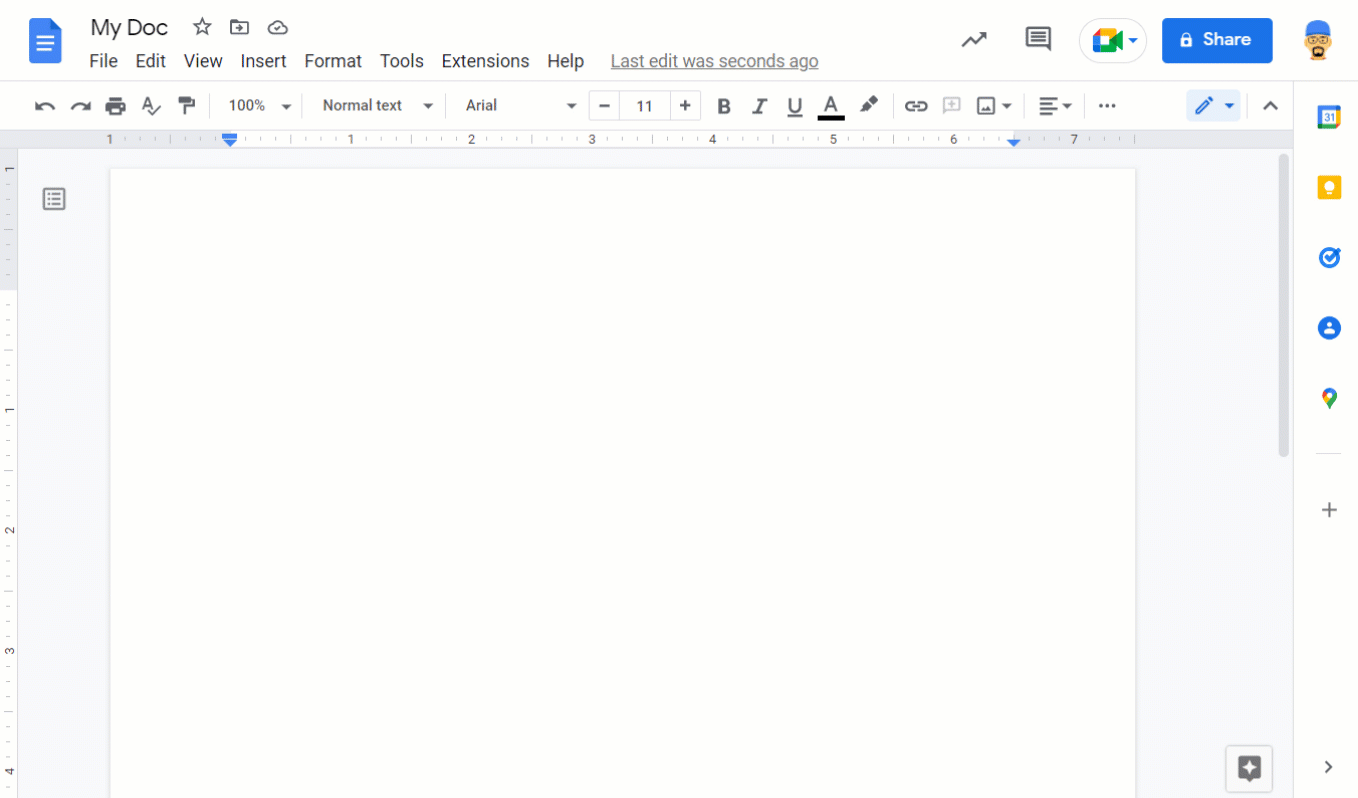
Task: Click the left indent marker on ruler
Action: tap(230, 140)
